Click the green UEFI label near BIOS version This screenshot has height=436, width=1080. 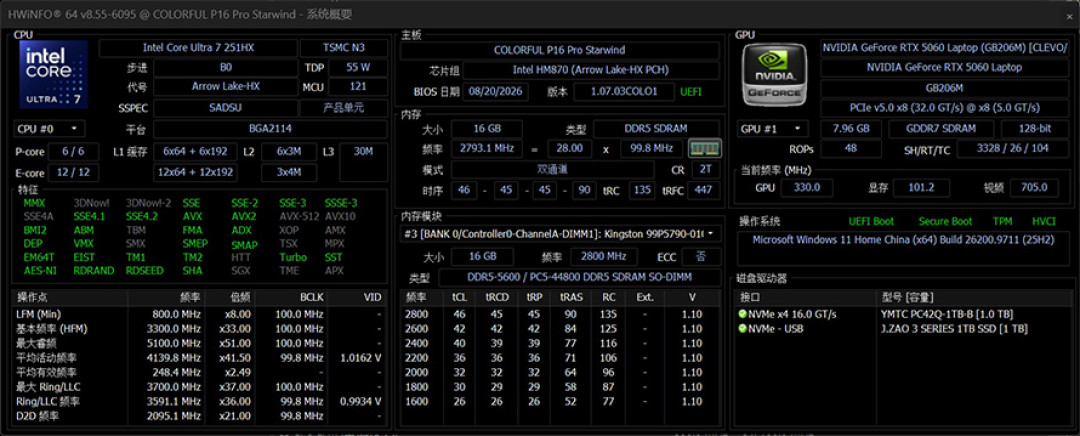point(691,91)
